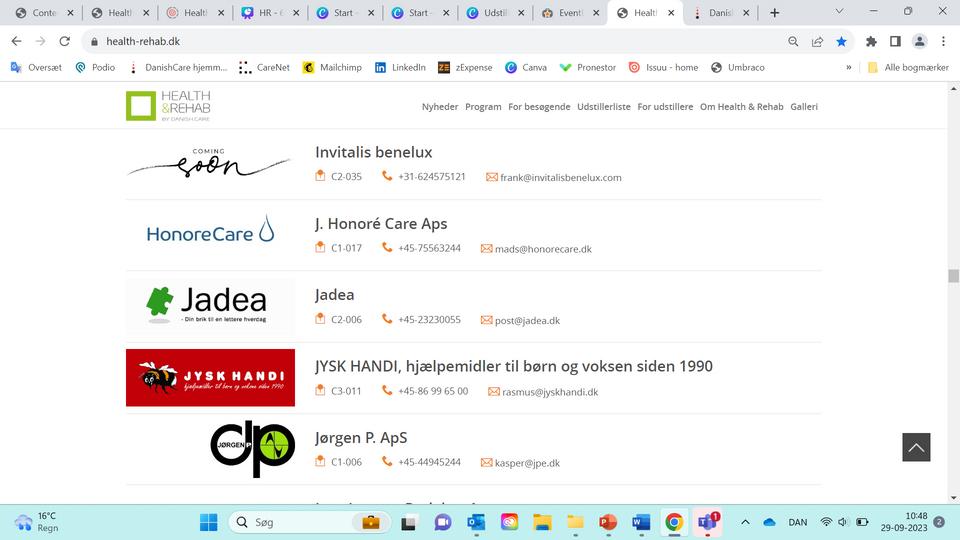Open the Chrome three-dot menu
The height and width of the screenshot is (540, 960).
coord(943,41)
